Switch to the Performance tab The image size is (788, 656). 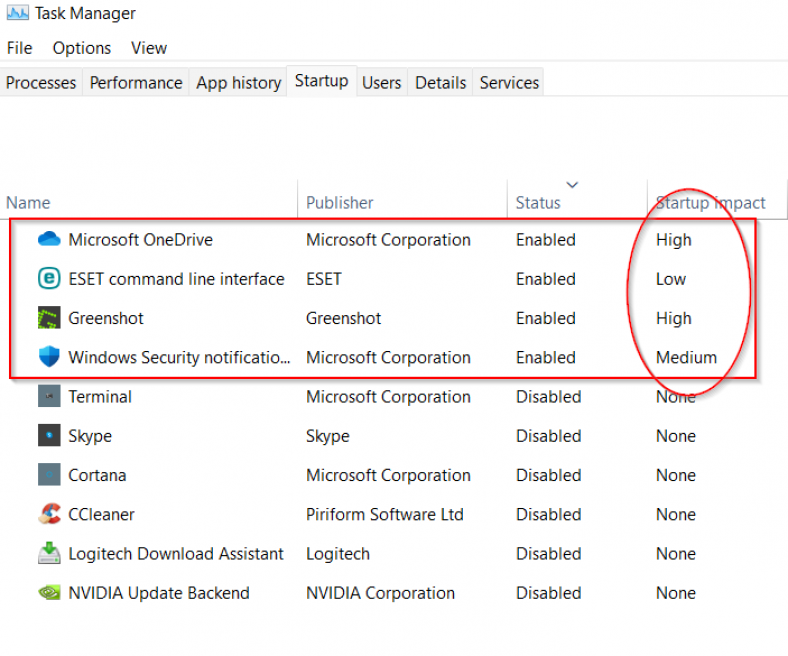pyautogui.click(x=136, y=82)
